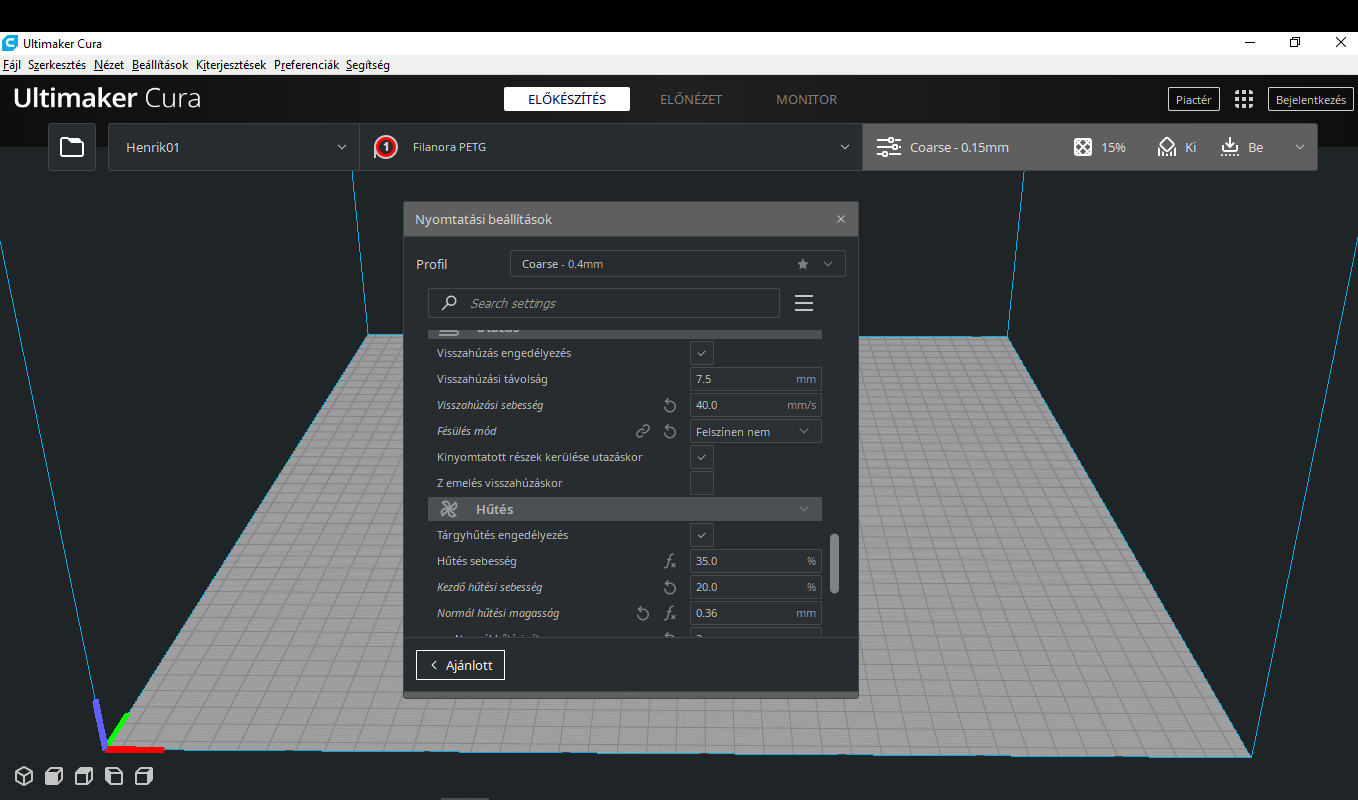The width and height of the screenshot is (1358, 800).
Task: Click the Bejelentkezés sign-in button
Action: click(1311, 99)
